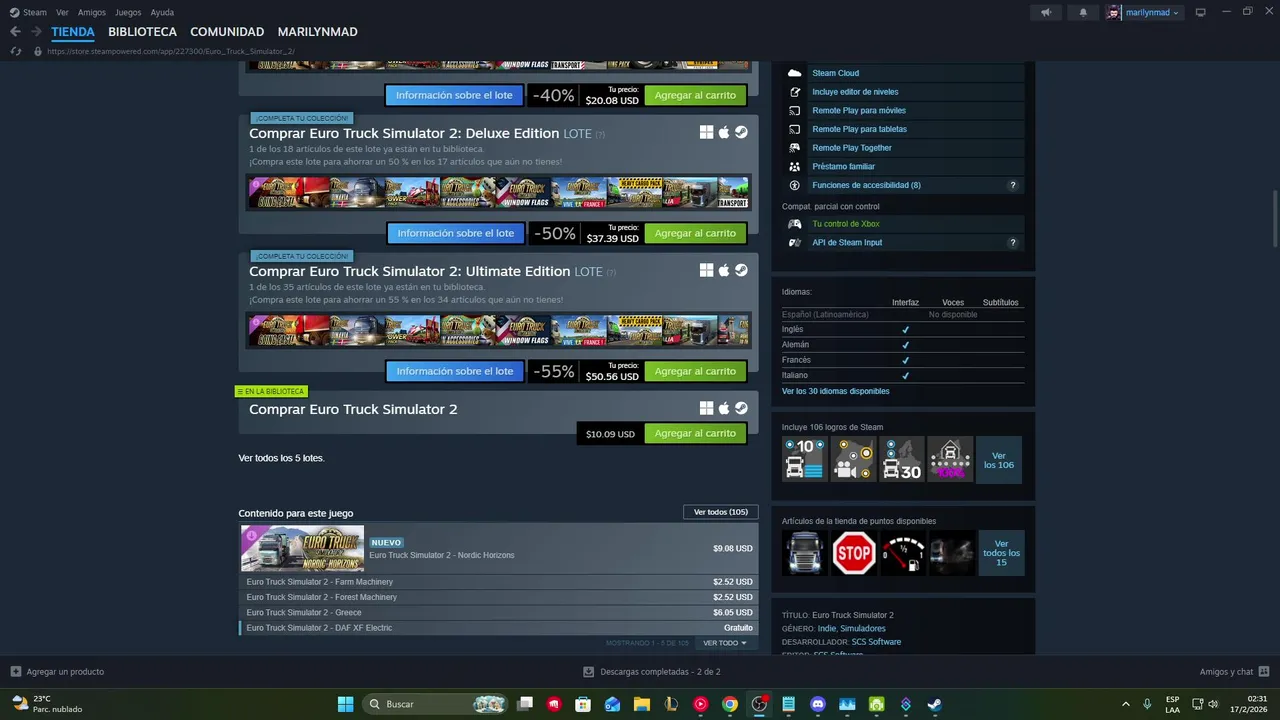Open the fuel gauge points shop item
1280x720 pixels.
pyautogui.click(x=901, y=553)
